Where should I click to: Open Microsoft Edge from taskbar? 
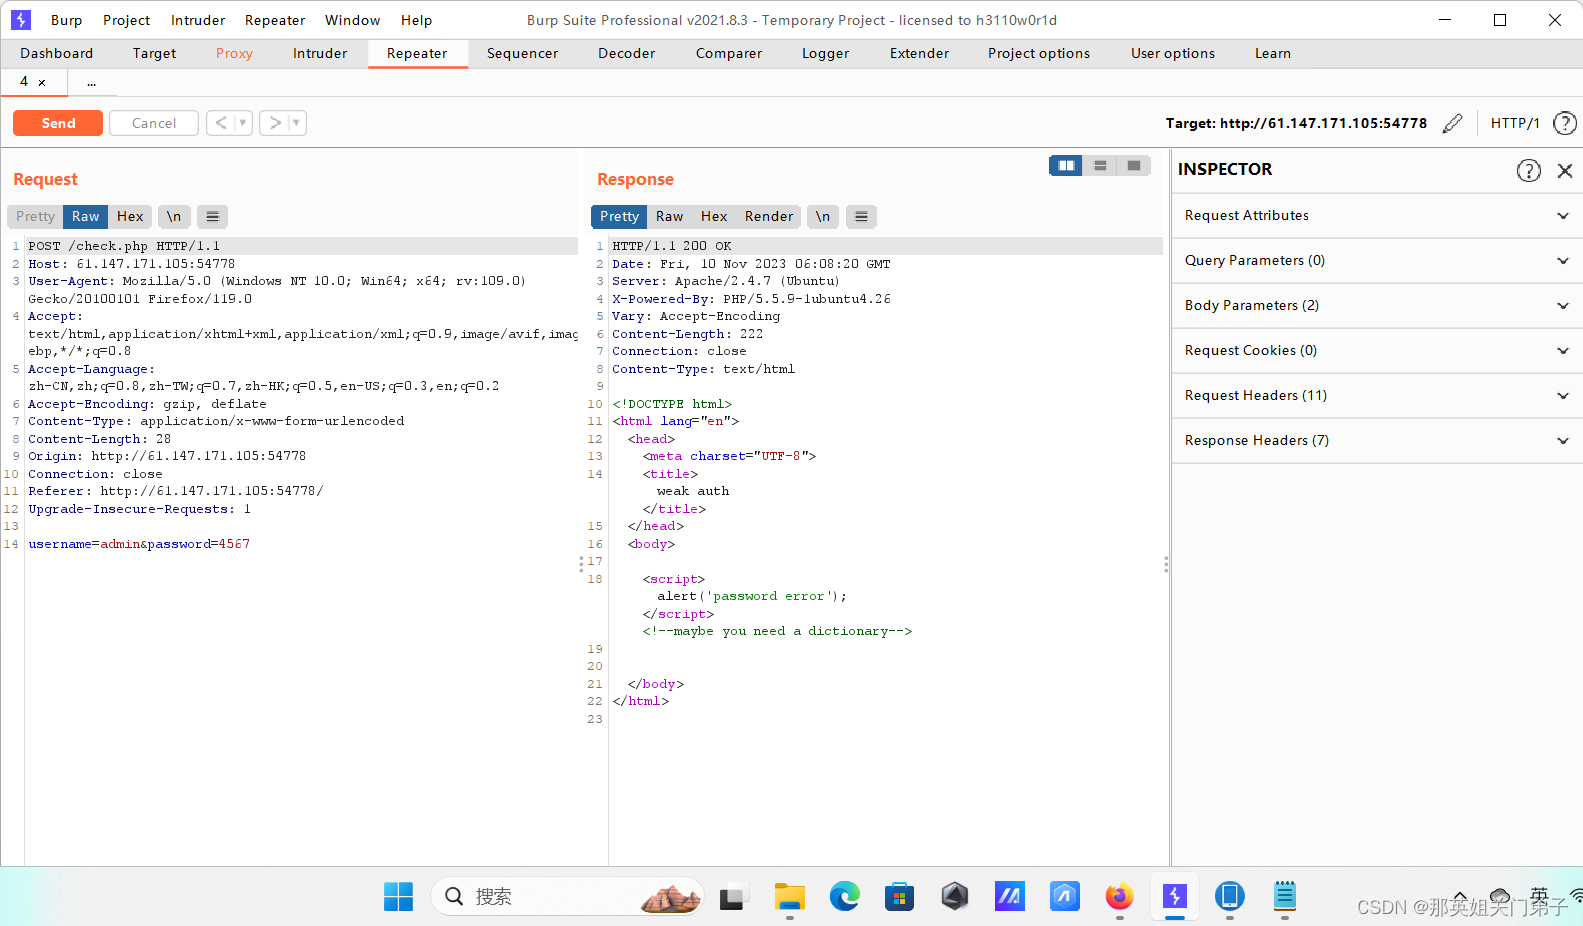click(x=845, y=897)
